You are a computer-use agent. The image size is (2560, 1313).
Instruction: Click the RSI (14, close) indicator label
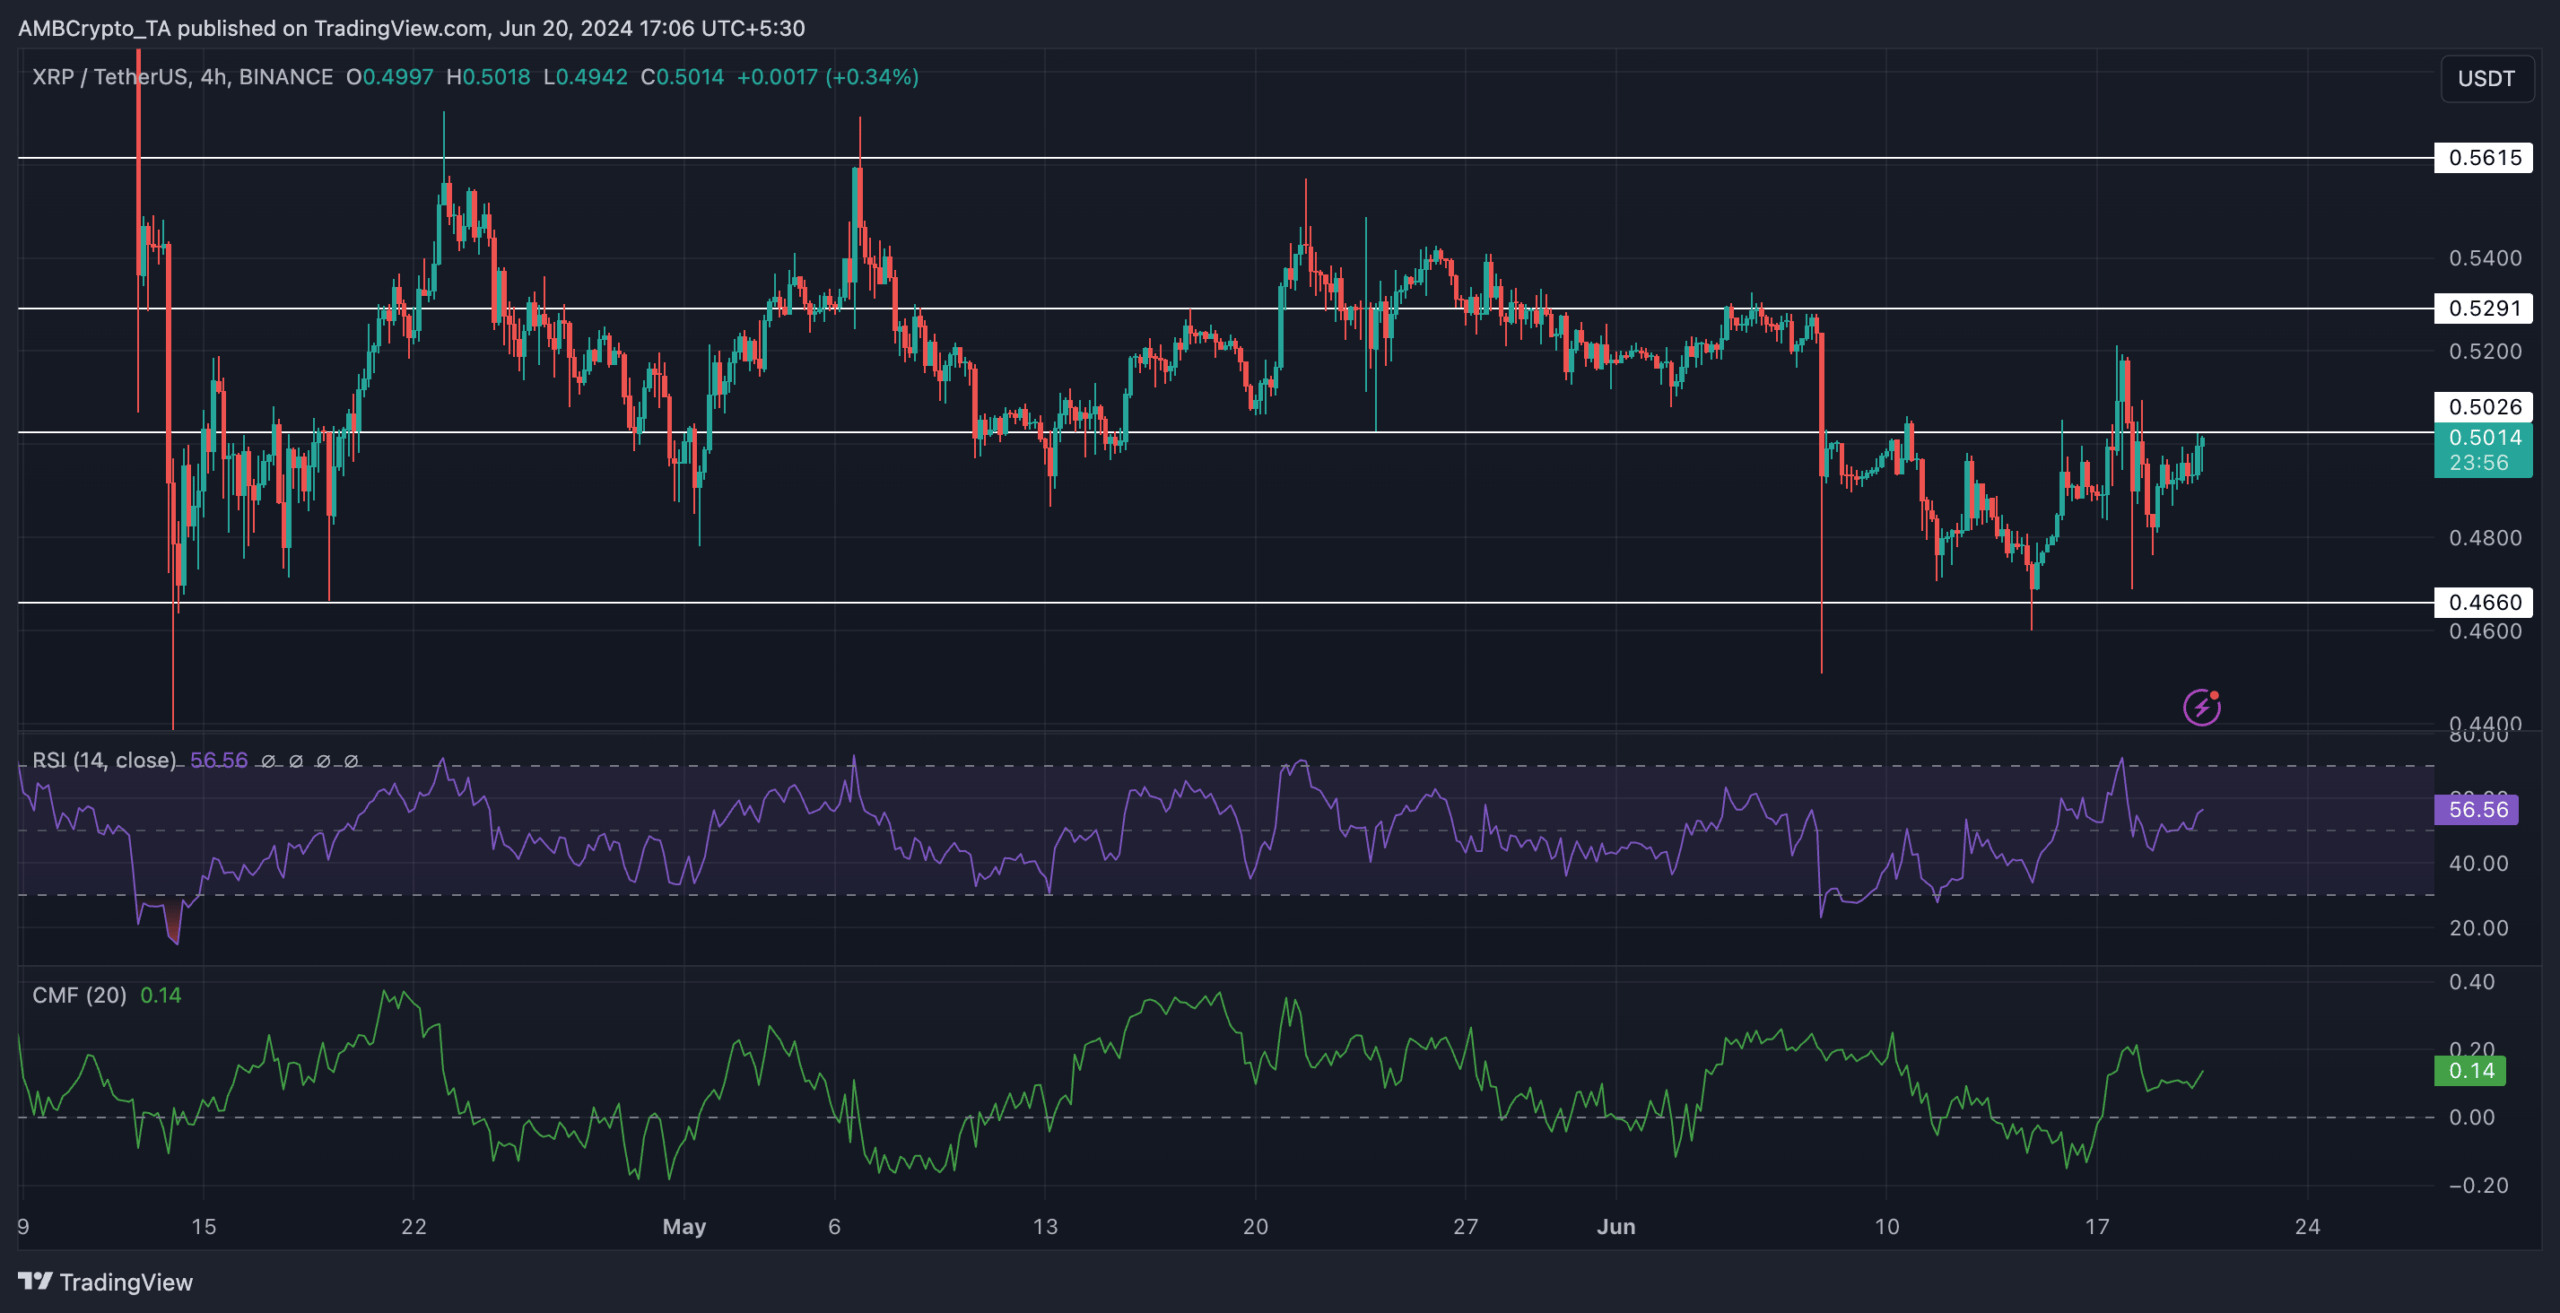[104, 760]
